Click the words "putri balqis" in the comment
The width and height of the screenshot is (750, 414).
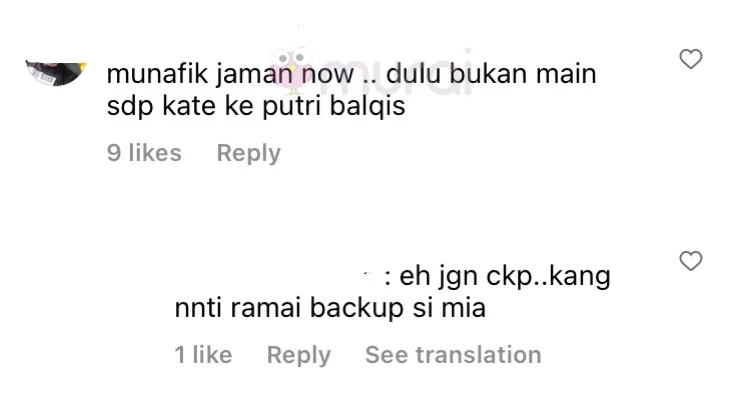click(x=333, y=106)
